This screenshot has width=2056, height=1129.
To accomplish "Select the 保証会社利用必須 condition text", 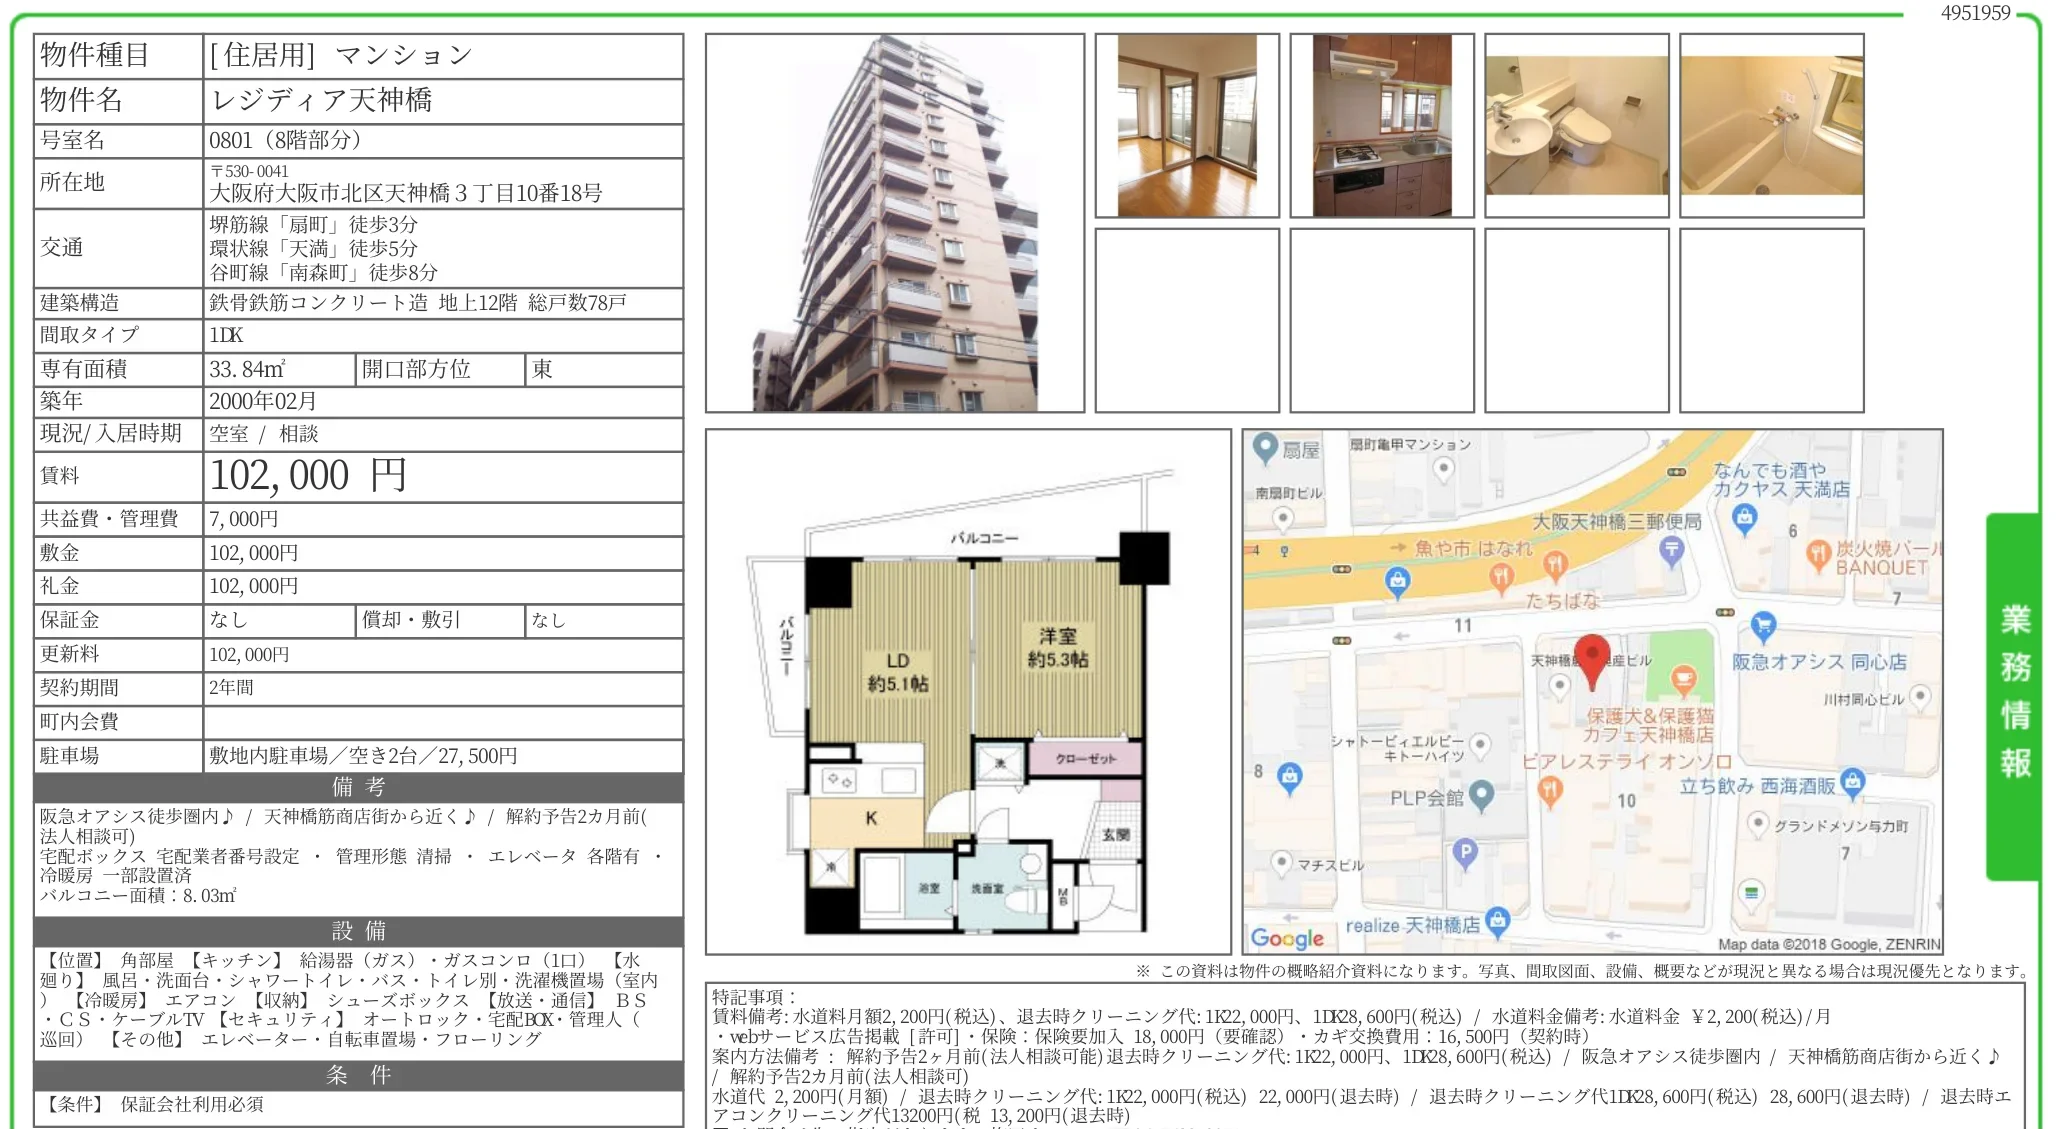I will point(192,1105).
